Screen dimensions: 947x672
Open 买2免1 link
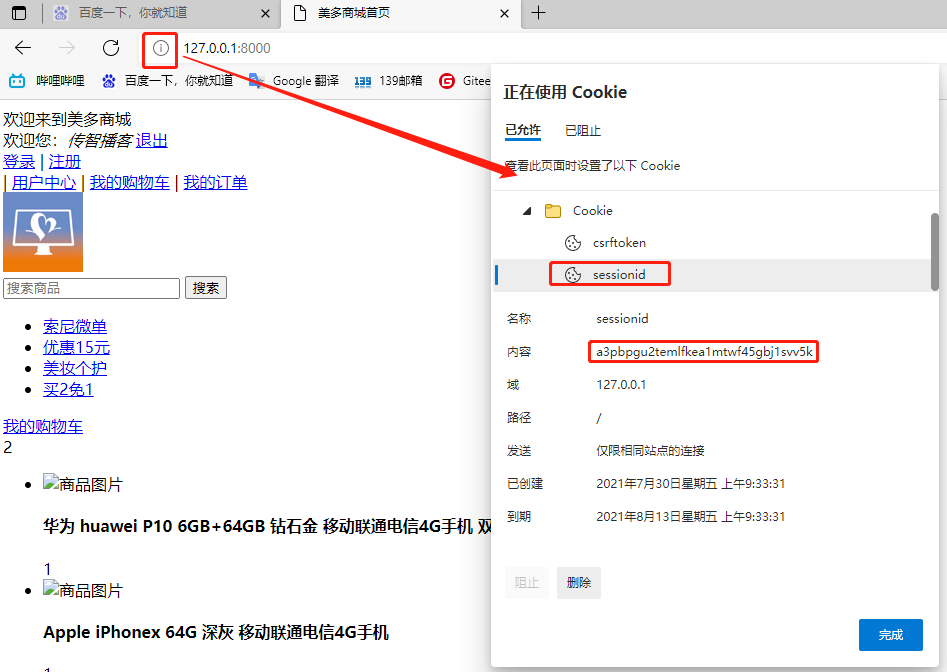68,389
